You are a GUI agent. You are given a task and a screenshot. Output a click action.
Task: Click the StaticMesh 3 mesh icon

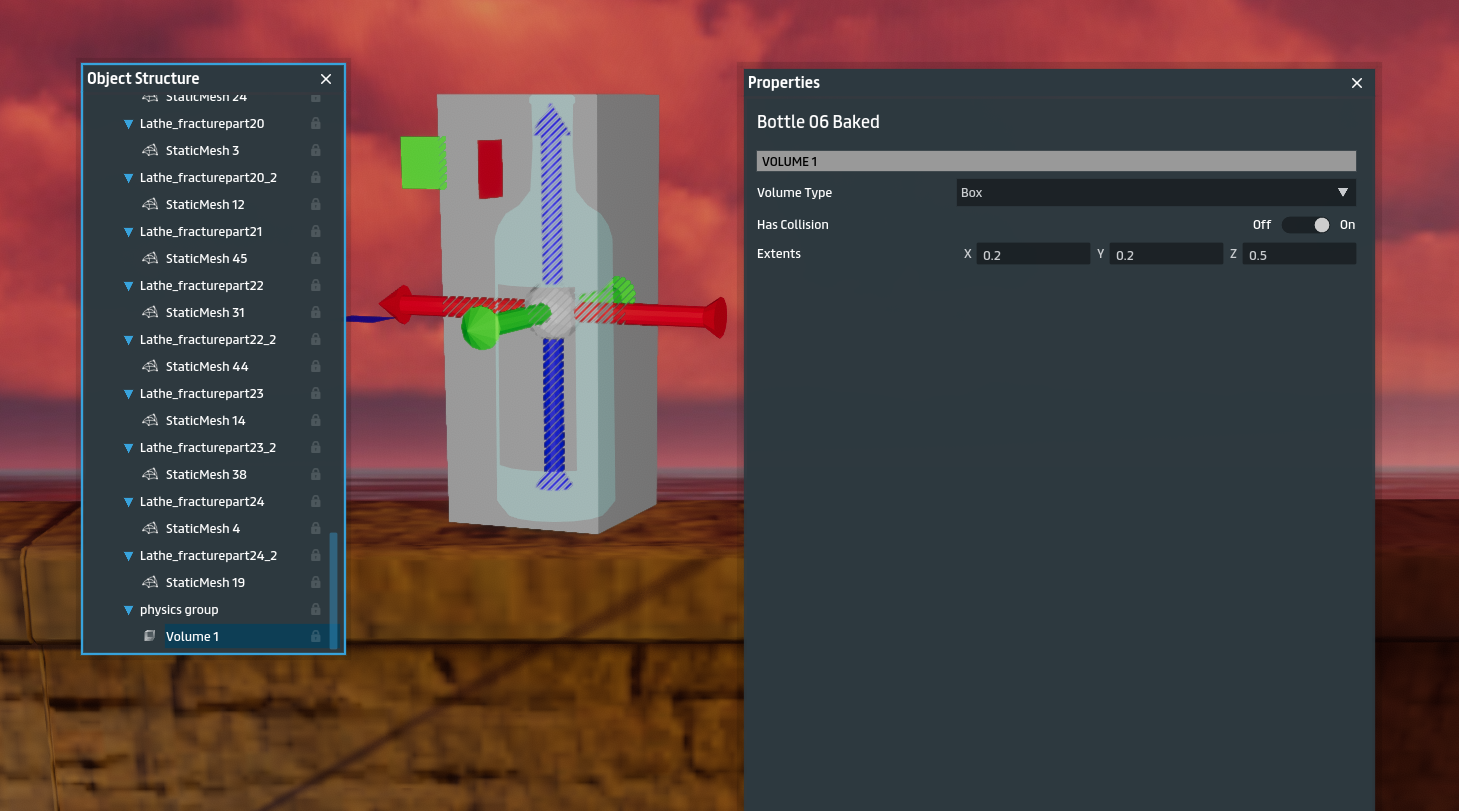tap(148, 150)
